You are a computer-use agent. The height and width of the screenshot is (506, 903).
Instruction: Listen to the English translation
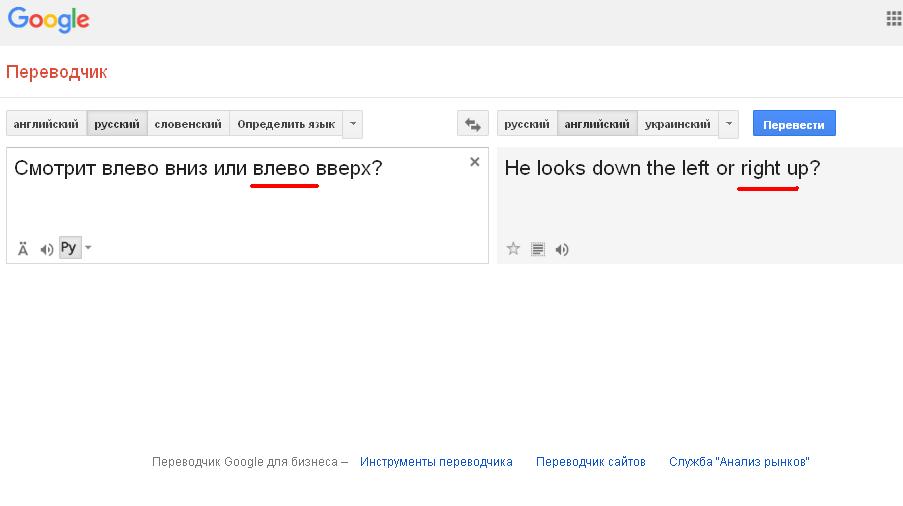tap(562, 249)
